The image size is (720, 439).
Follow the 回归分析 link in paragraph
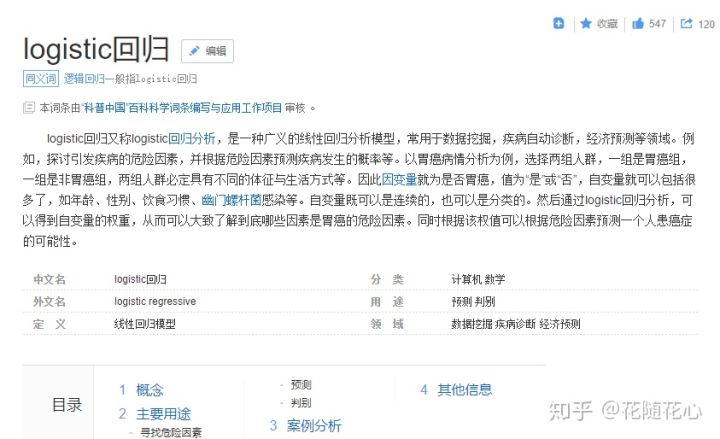(191, 139)
